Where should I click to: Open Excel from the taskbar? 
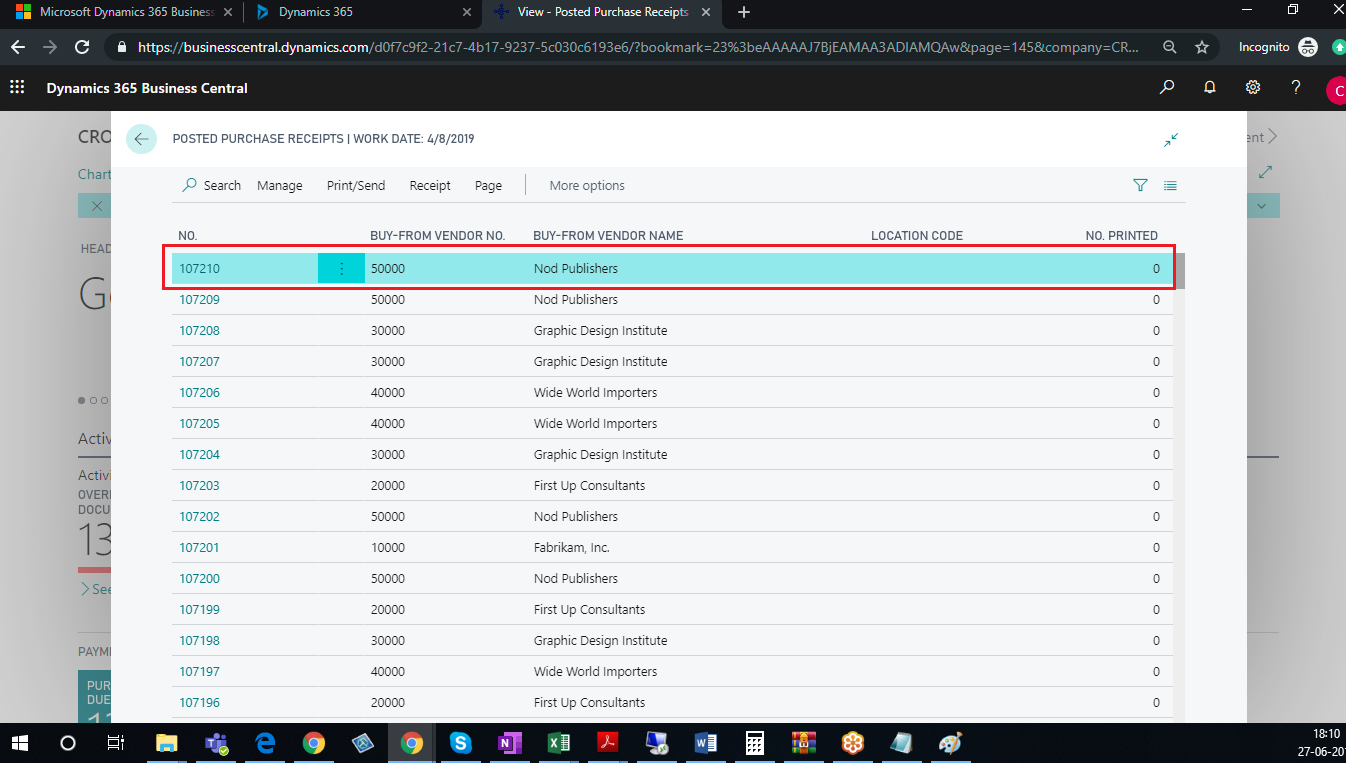click(x=558, y=743)
